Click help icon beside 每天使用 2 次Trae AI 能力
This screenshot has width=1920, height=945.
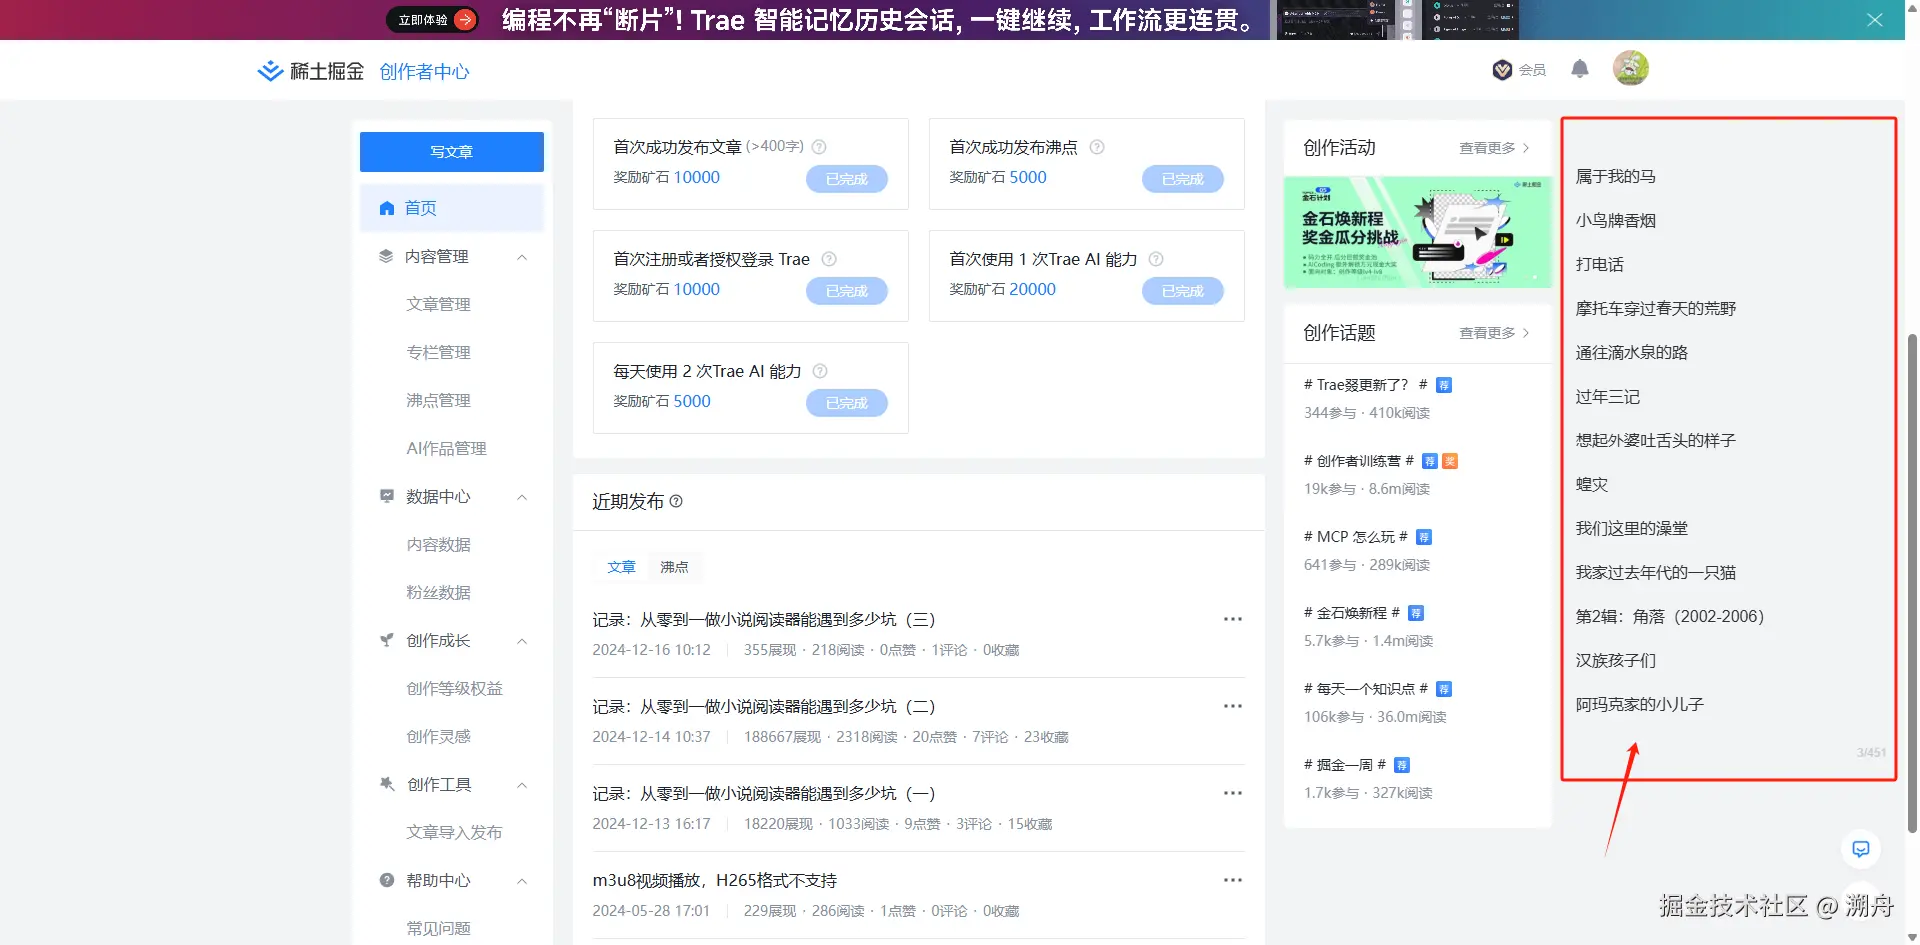click(820, 371)
